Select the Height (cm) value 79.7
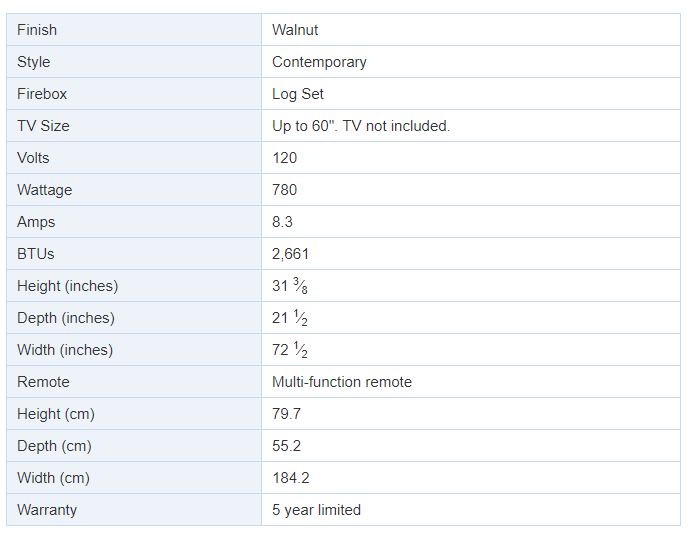 [x=286, y=414]
